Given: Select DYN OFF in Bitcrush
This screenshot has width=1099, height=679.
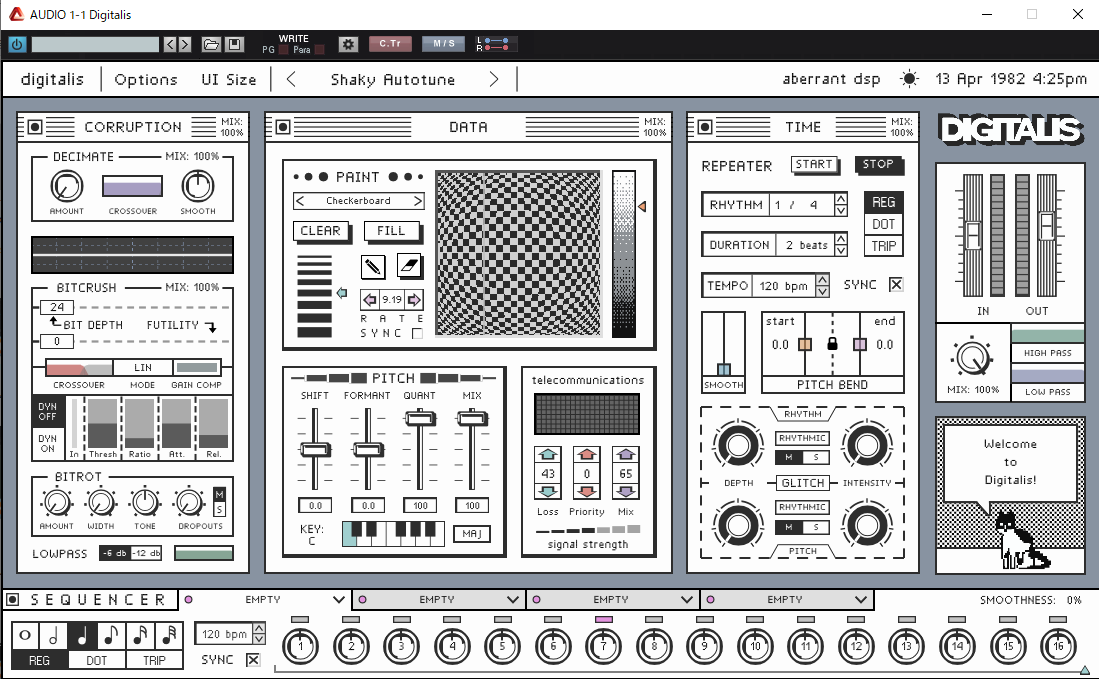Looking at the screenshot, I should [x=48, y=411].
